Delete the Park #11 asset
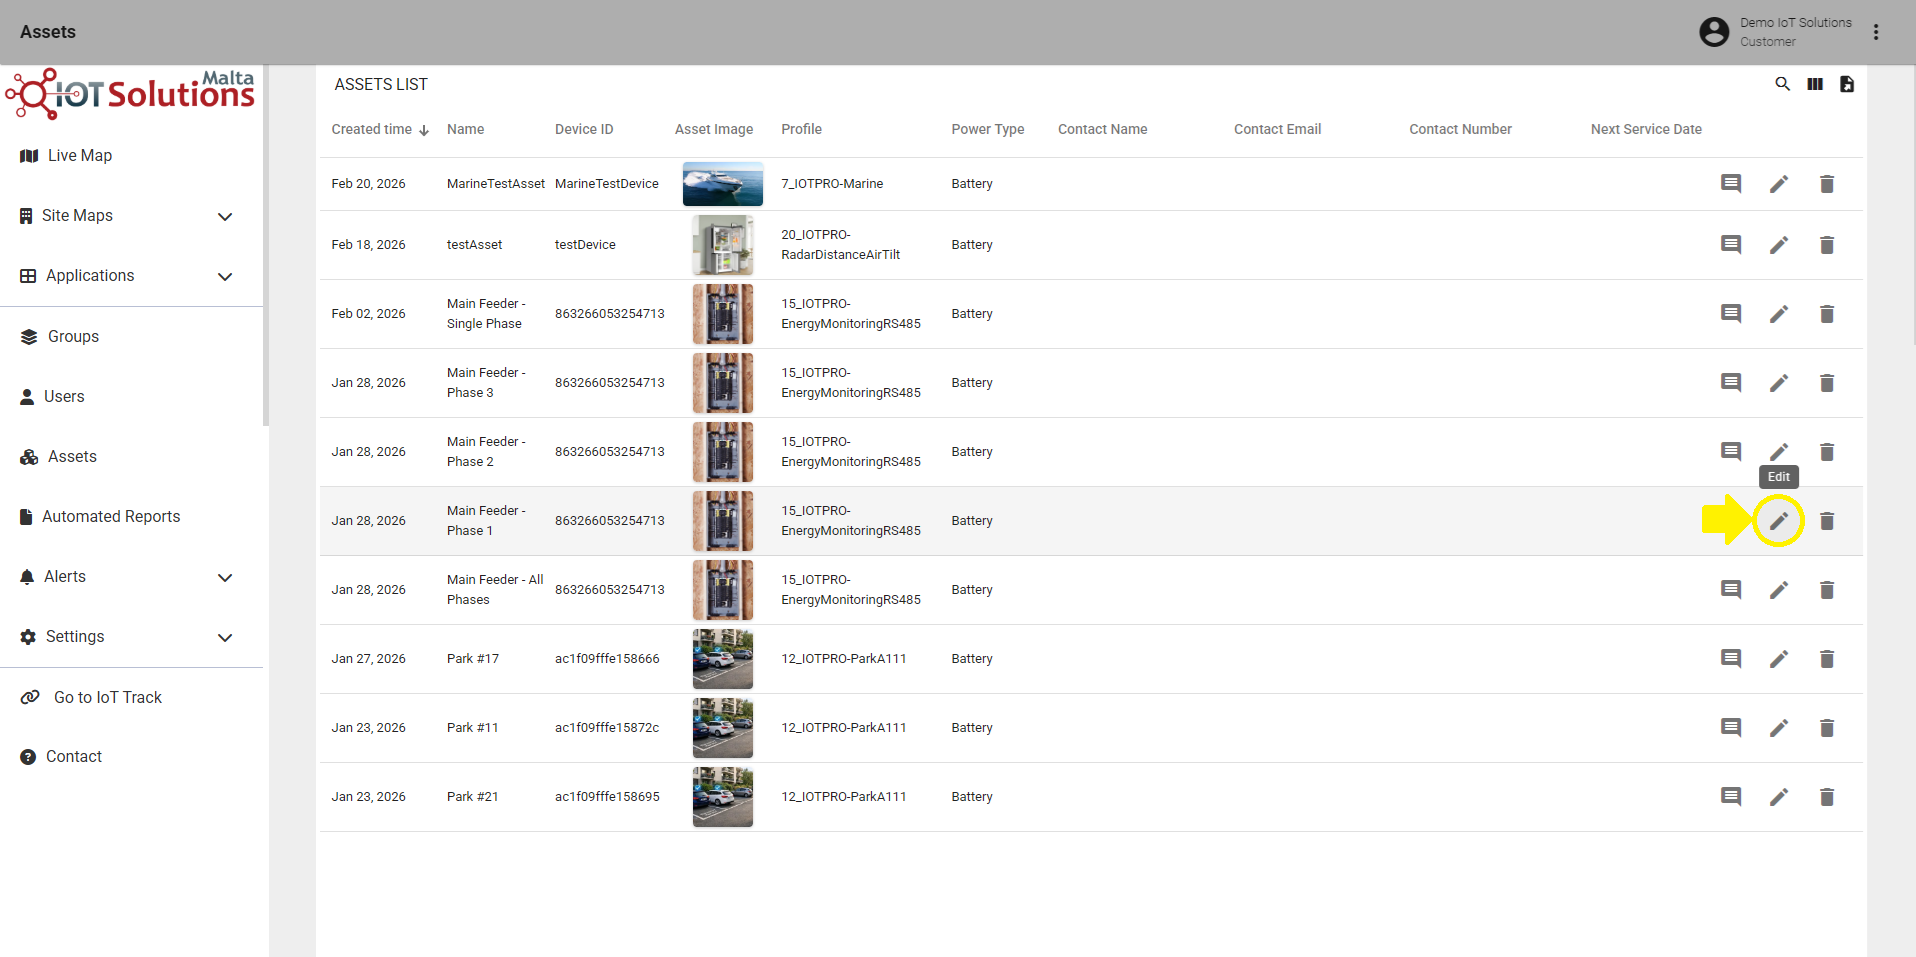Screen dimensions: 1916x957 tap(1827, 728)
